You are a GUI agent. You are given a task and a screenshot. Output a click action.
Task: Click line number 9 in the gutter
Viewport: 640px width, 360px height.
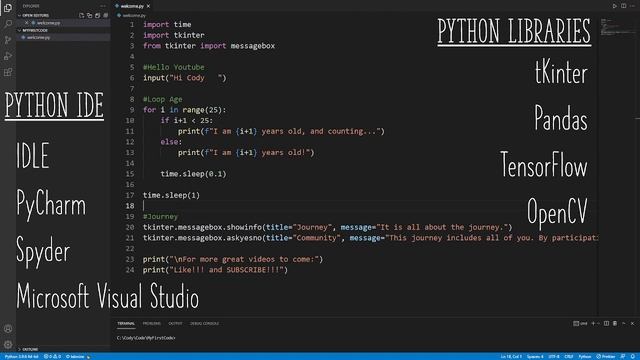(x=131, y=110)
